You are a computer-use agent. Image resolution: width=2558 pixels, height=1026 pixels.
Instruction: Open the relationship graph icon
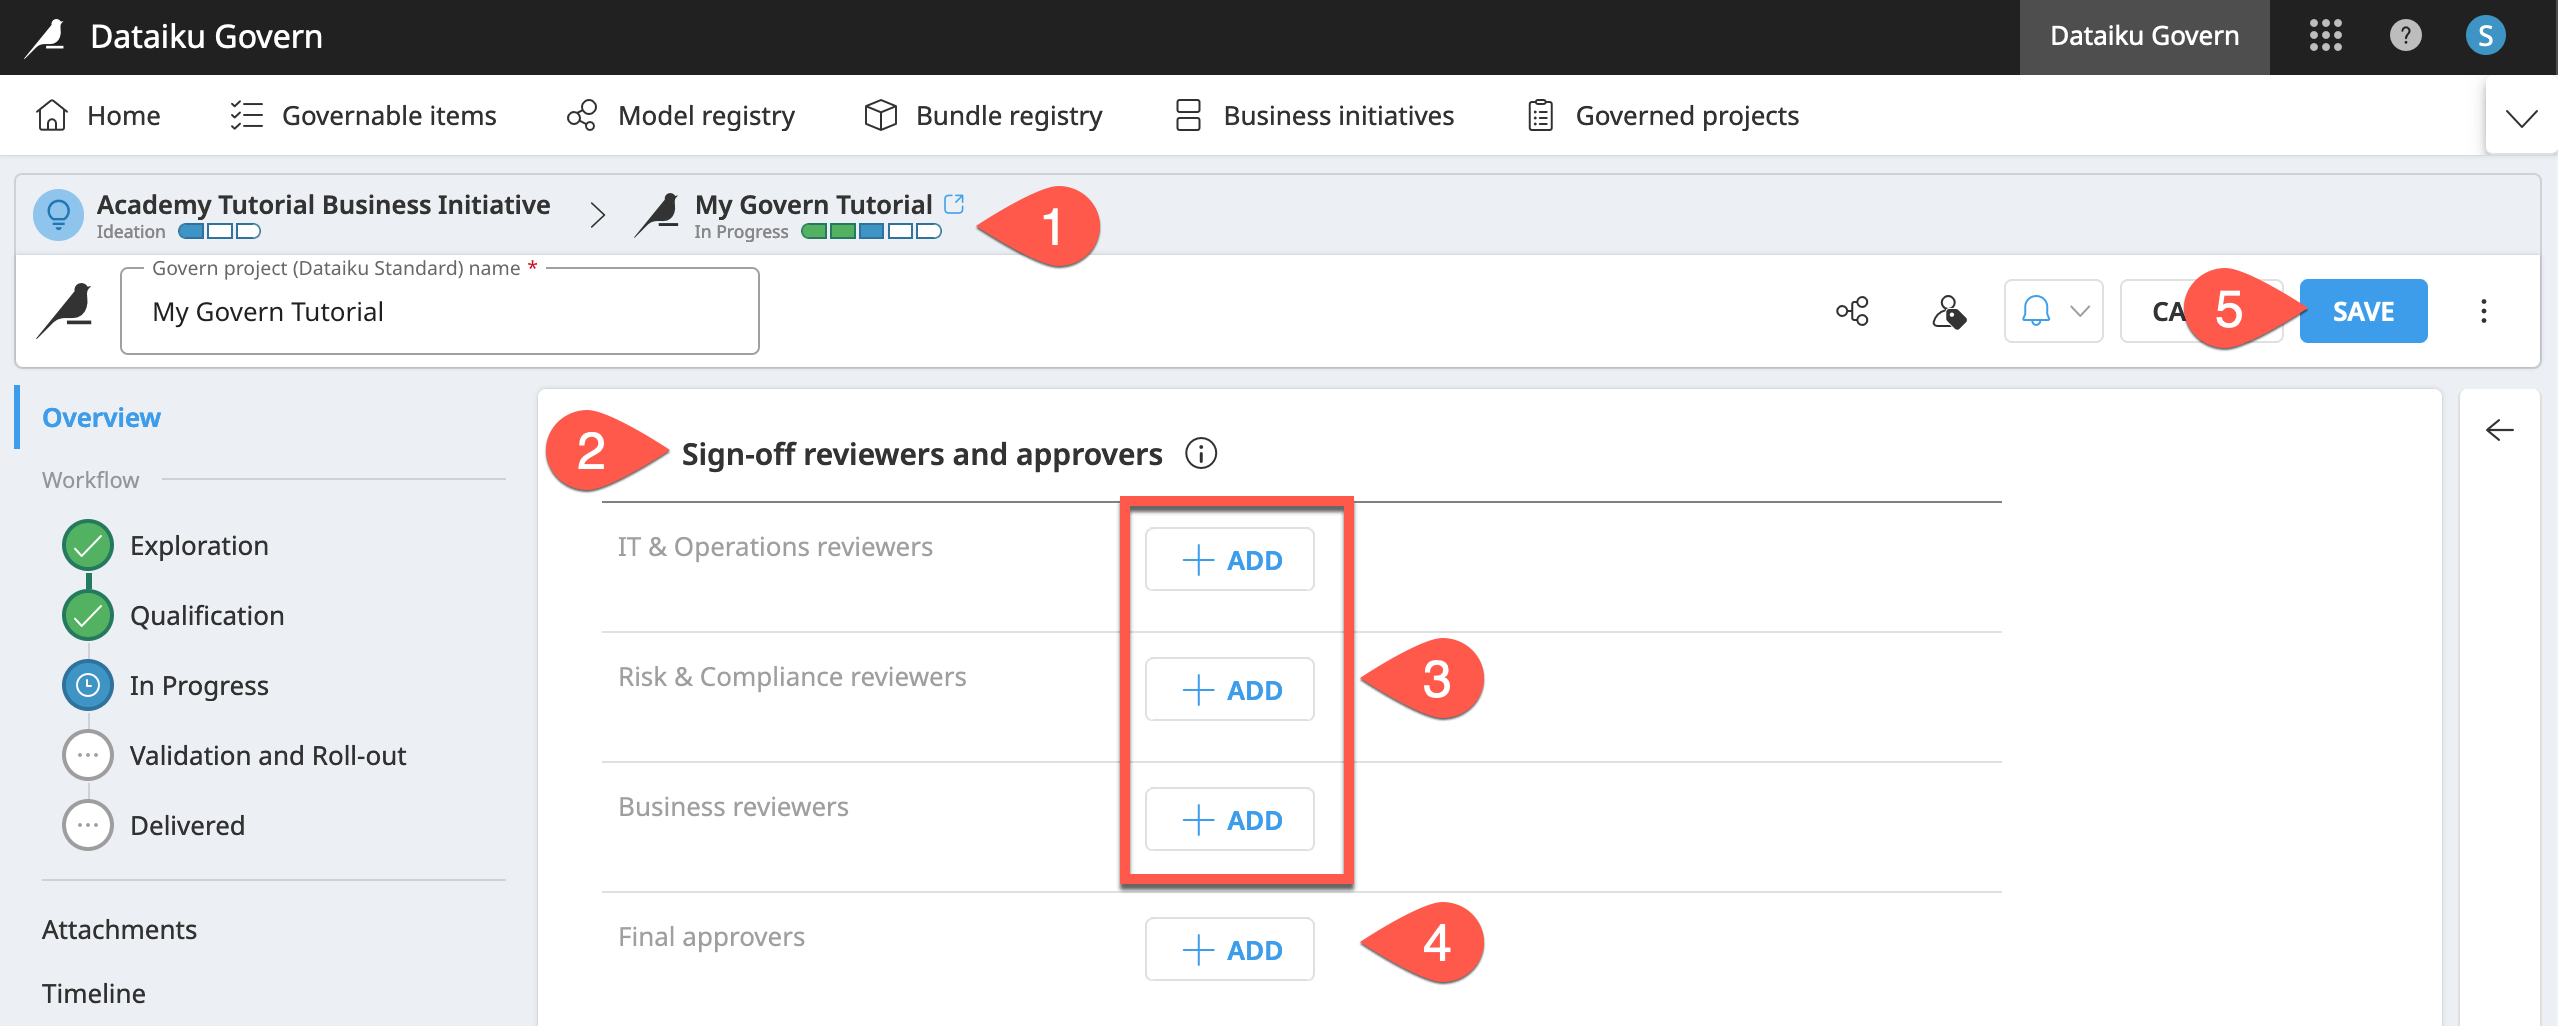(1852, 311)
